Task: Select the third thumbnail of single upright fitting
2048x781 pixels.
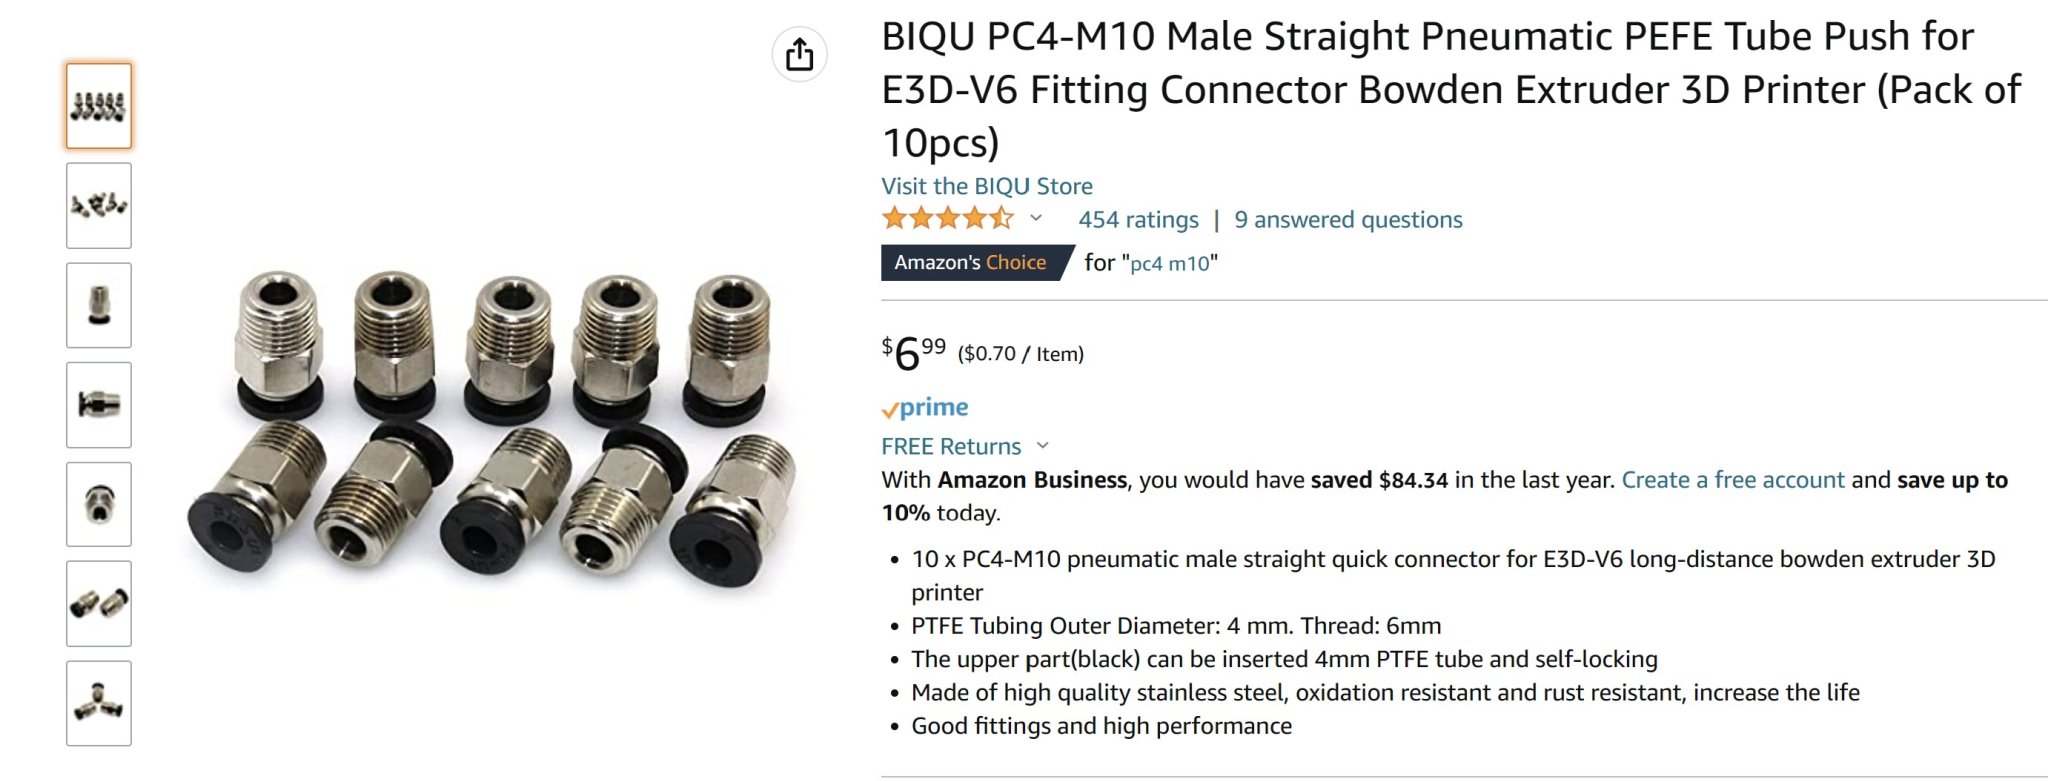Action: pyautogui.click(x=99, y=305)
